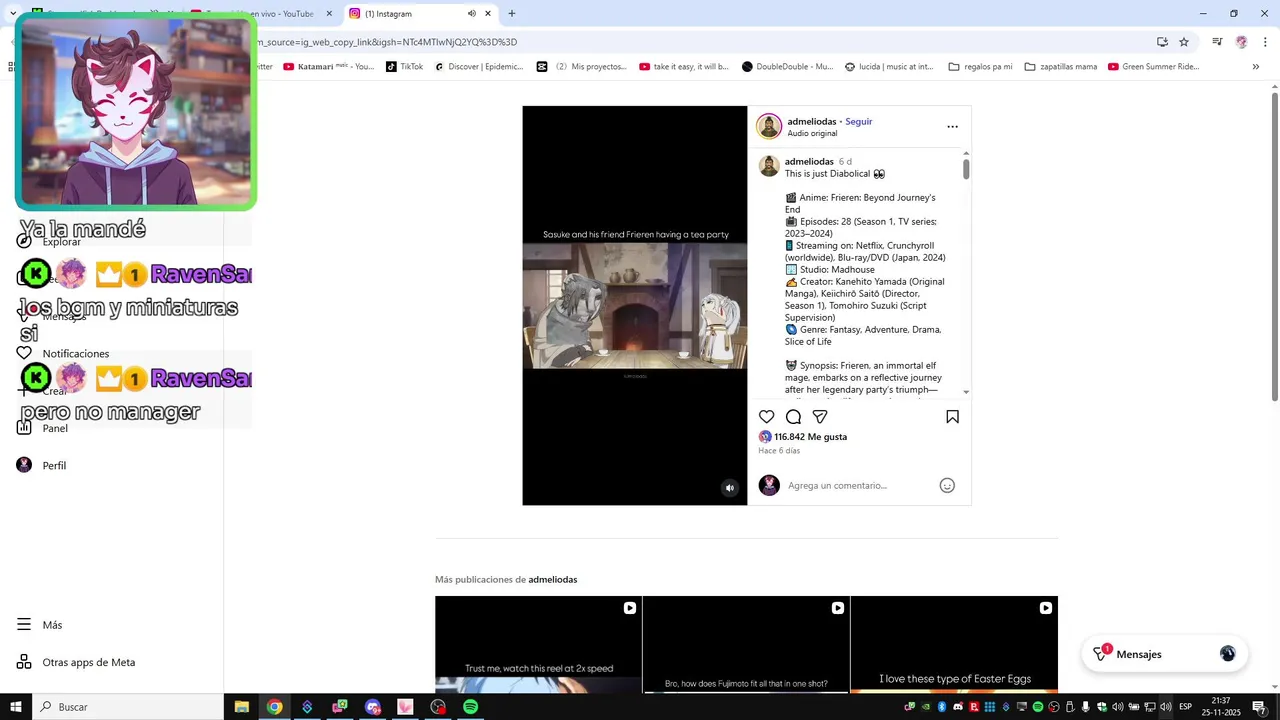Open Panel in the Instagram sidebar
The width and height of the screenshot is (1280, 720).
tap(55, 428)
